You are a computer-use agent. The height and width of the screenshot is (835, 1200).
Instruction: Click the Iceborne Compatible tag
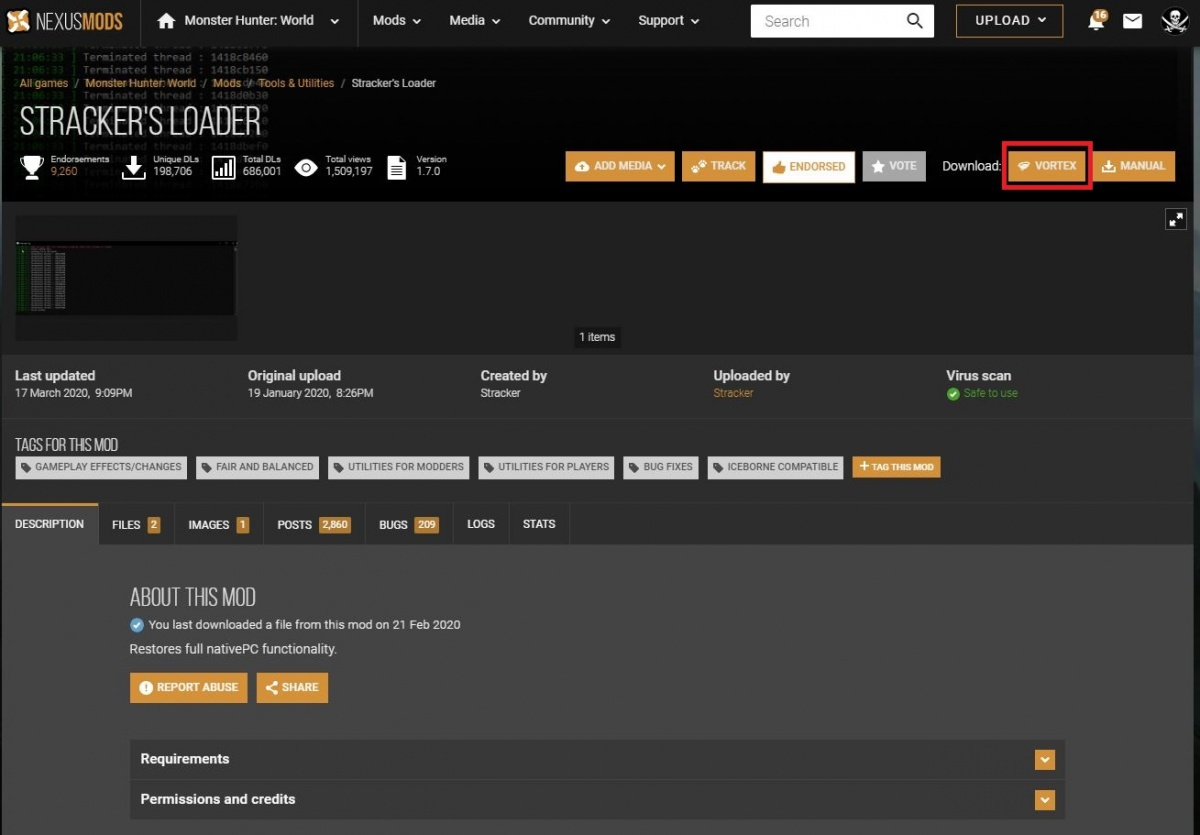coord(776,467)
